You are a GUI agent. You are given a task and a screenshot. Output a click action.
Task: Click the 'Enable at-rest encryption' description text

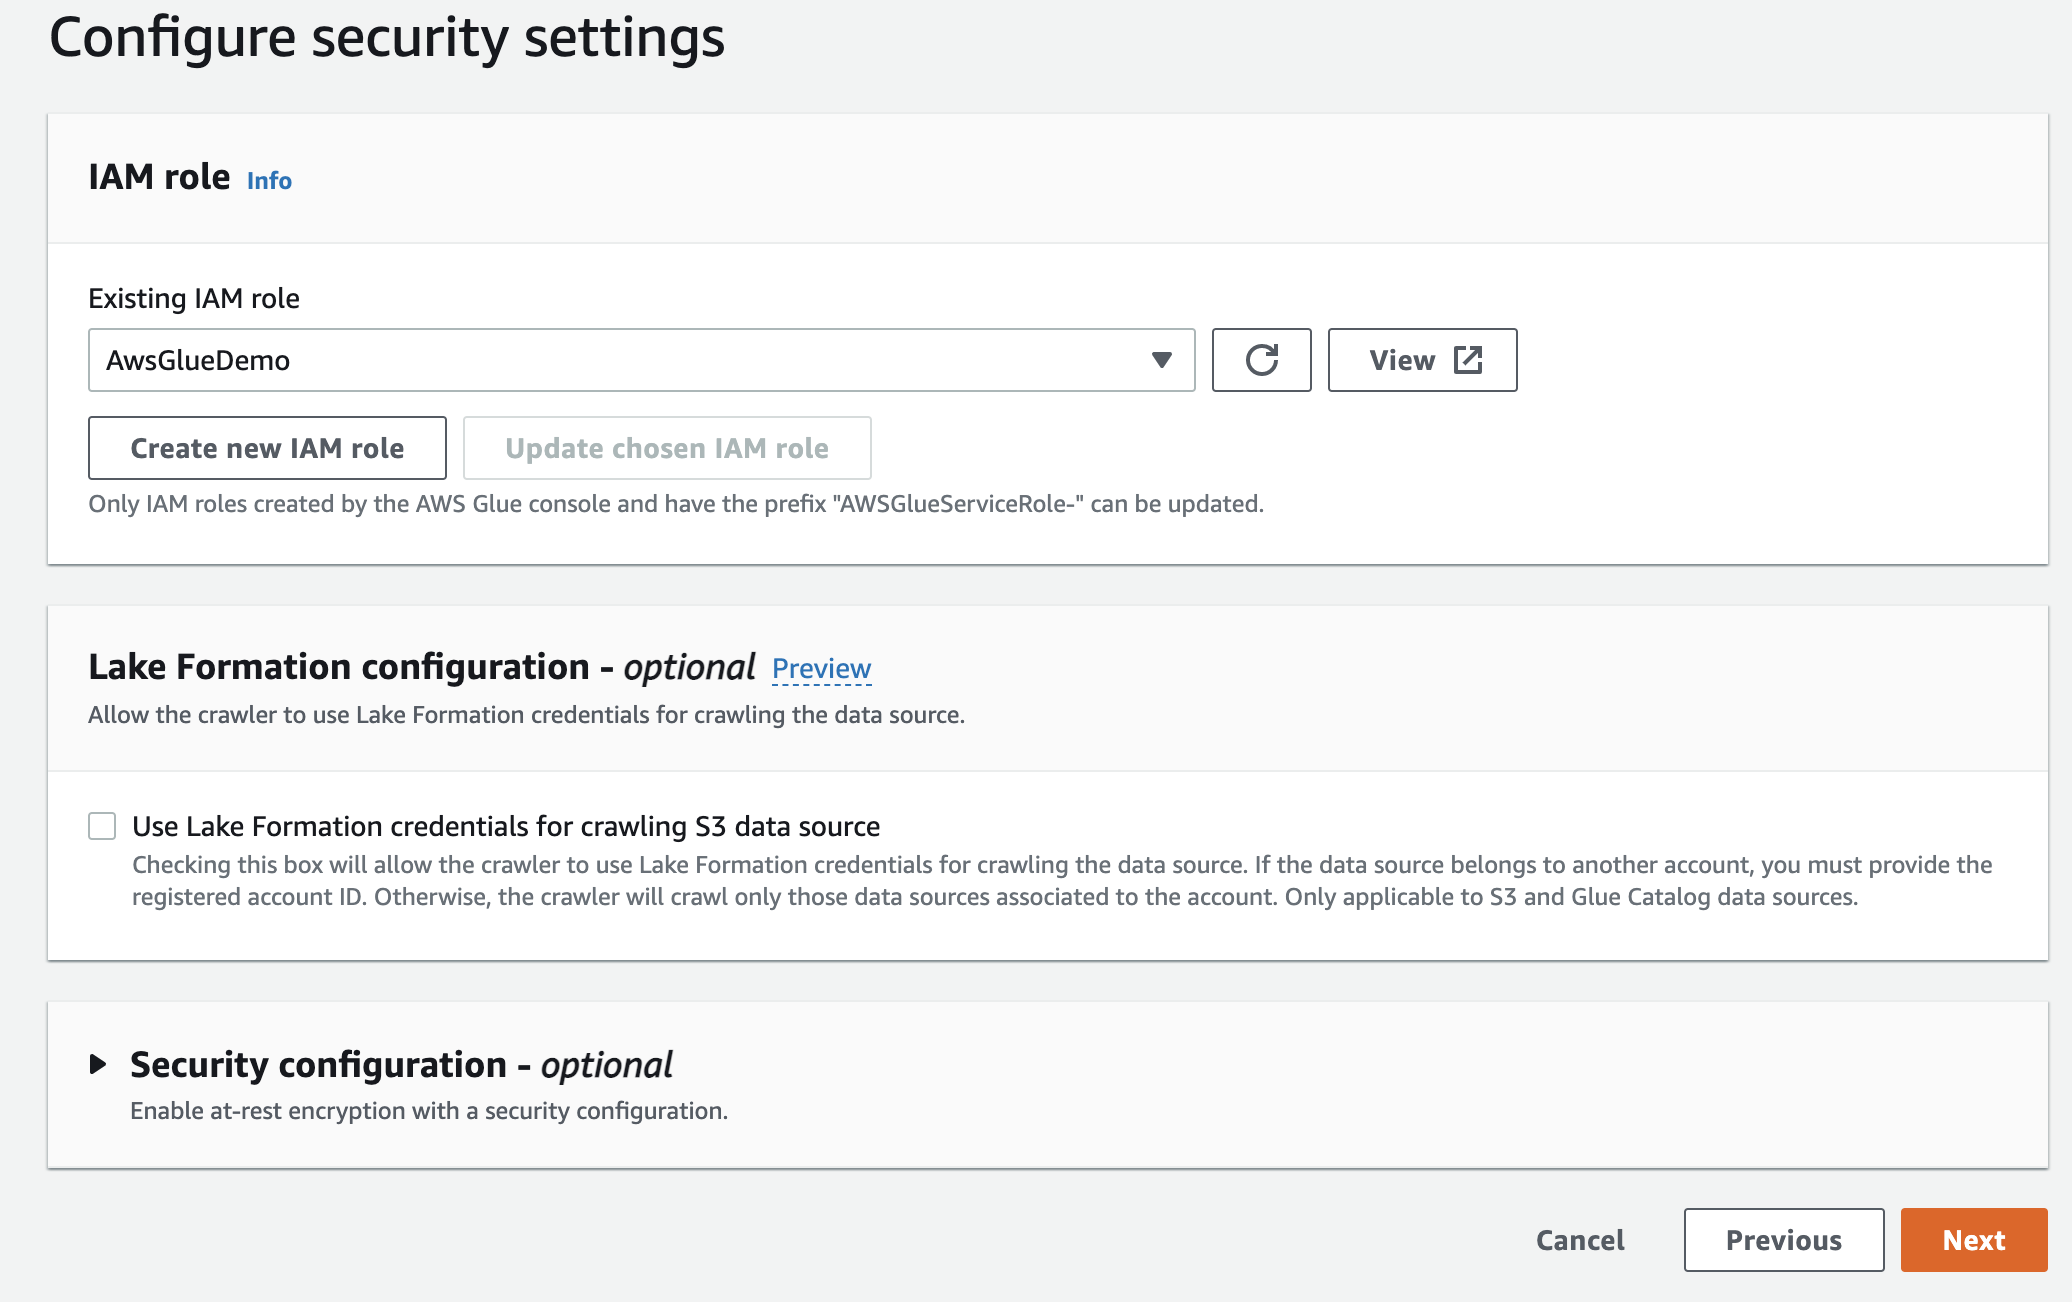(429, 1111)
